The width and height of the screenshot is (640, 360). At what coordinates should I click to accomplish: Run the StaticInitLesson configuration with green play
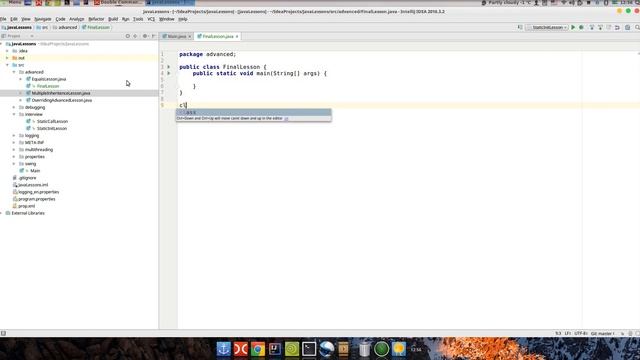[x=573, y=27]
